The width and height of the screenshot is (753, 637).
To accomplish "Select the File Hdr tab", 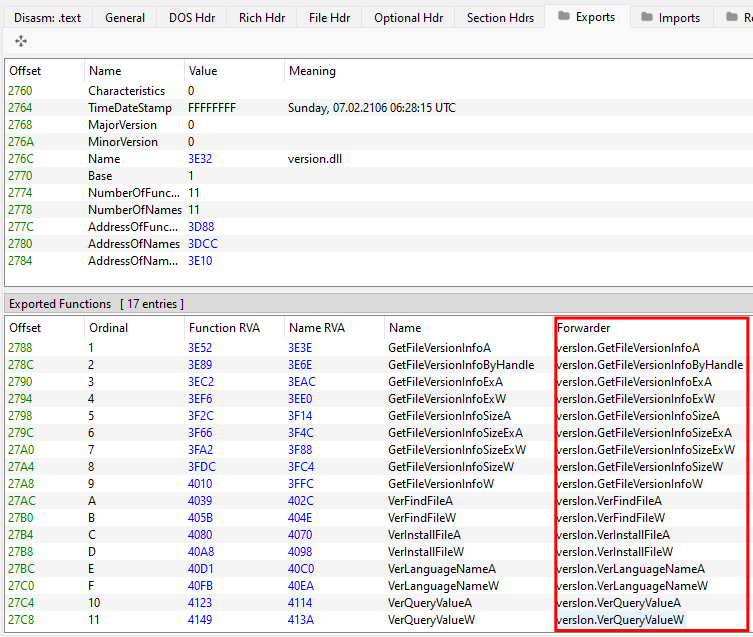I will pos(329,17).
